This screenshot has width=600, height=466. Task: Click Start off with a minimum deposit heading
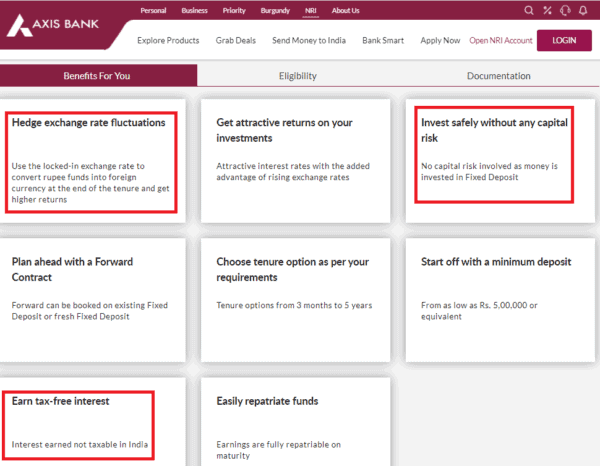496,262
